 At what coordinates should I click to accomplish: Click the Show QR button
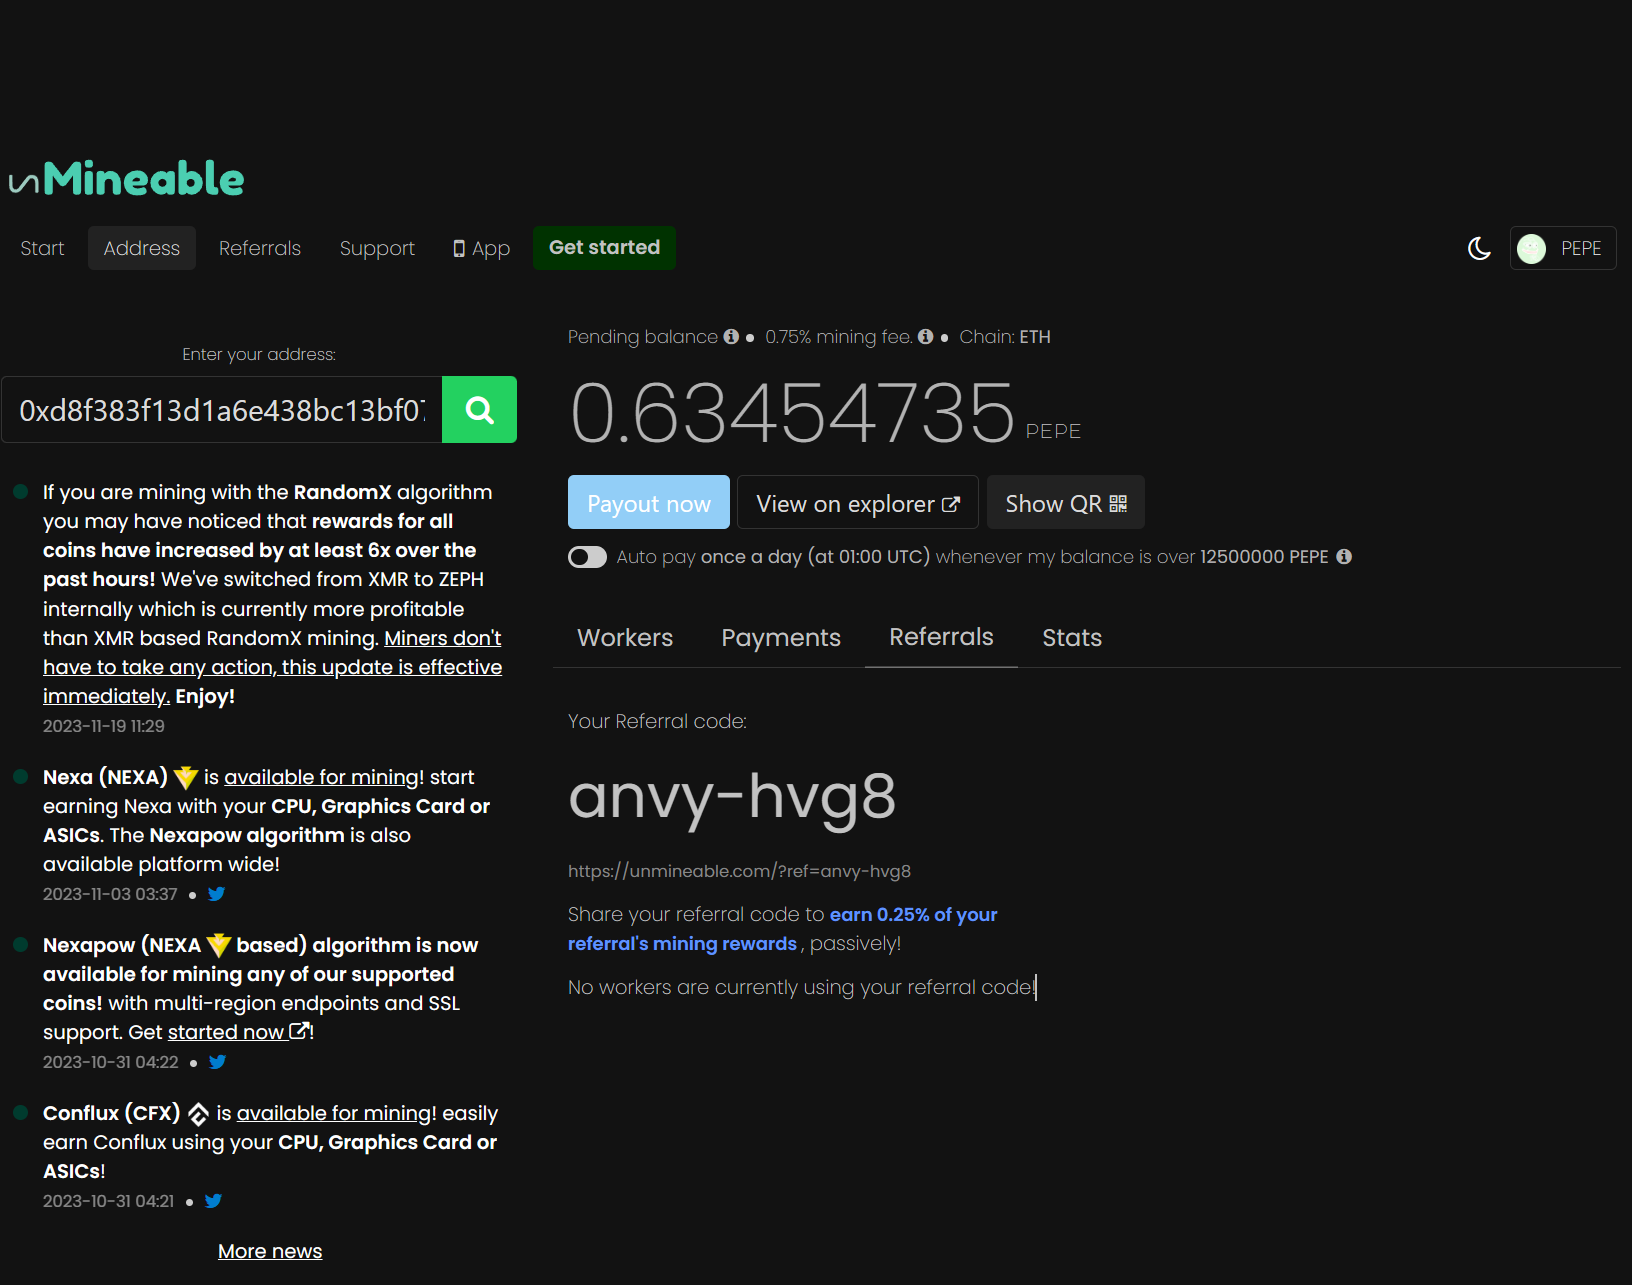tap(1066, 503)
